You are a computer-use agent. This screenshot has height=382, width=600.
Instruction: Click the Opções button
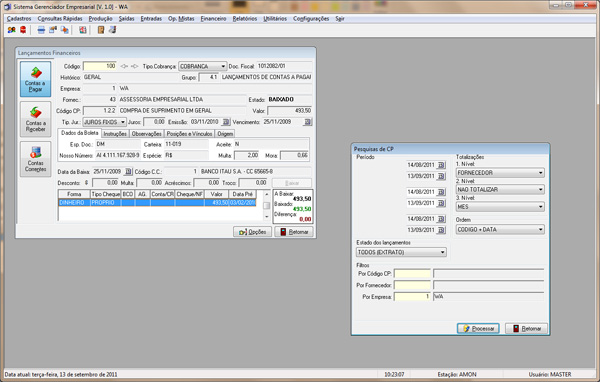tap(253, 232)
